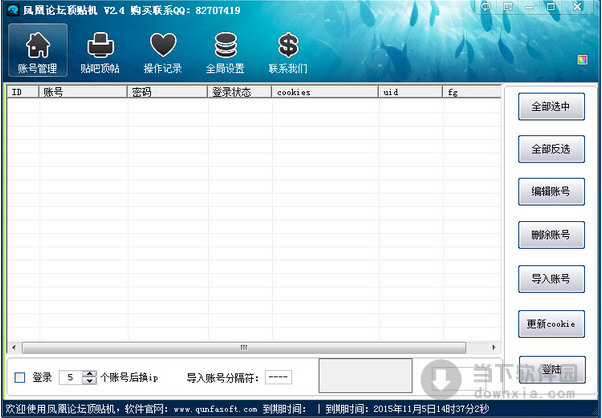Sort by the ID column header
602x418 pixels.
click(23, 92)
